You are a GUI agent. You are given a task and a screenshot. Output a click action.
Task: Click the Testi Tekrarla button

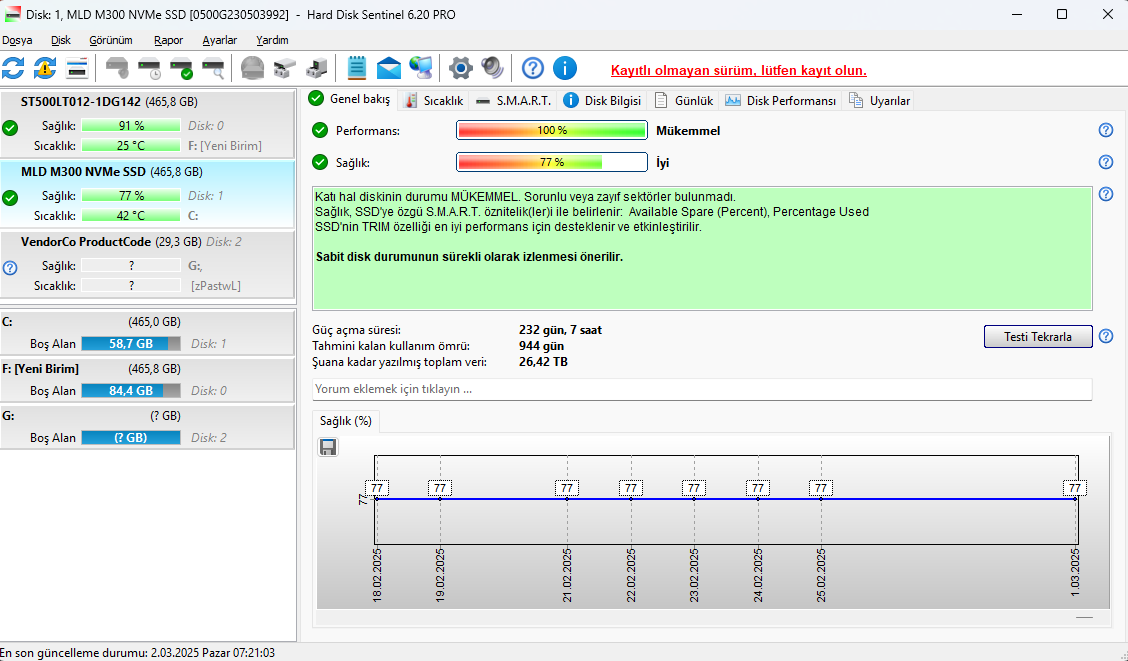[x=1038, y=337]
